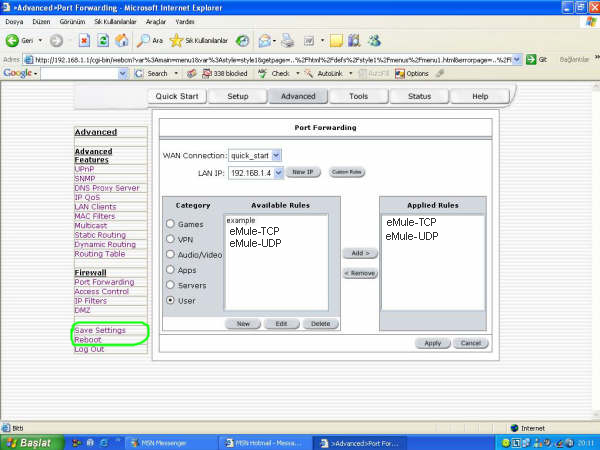Click the Research books icon

click(354, 40)
